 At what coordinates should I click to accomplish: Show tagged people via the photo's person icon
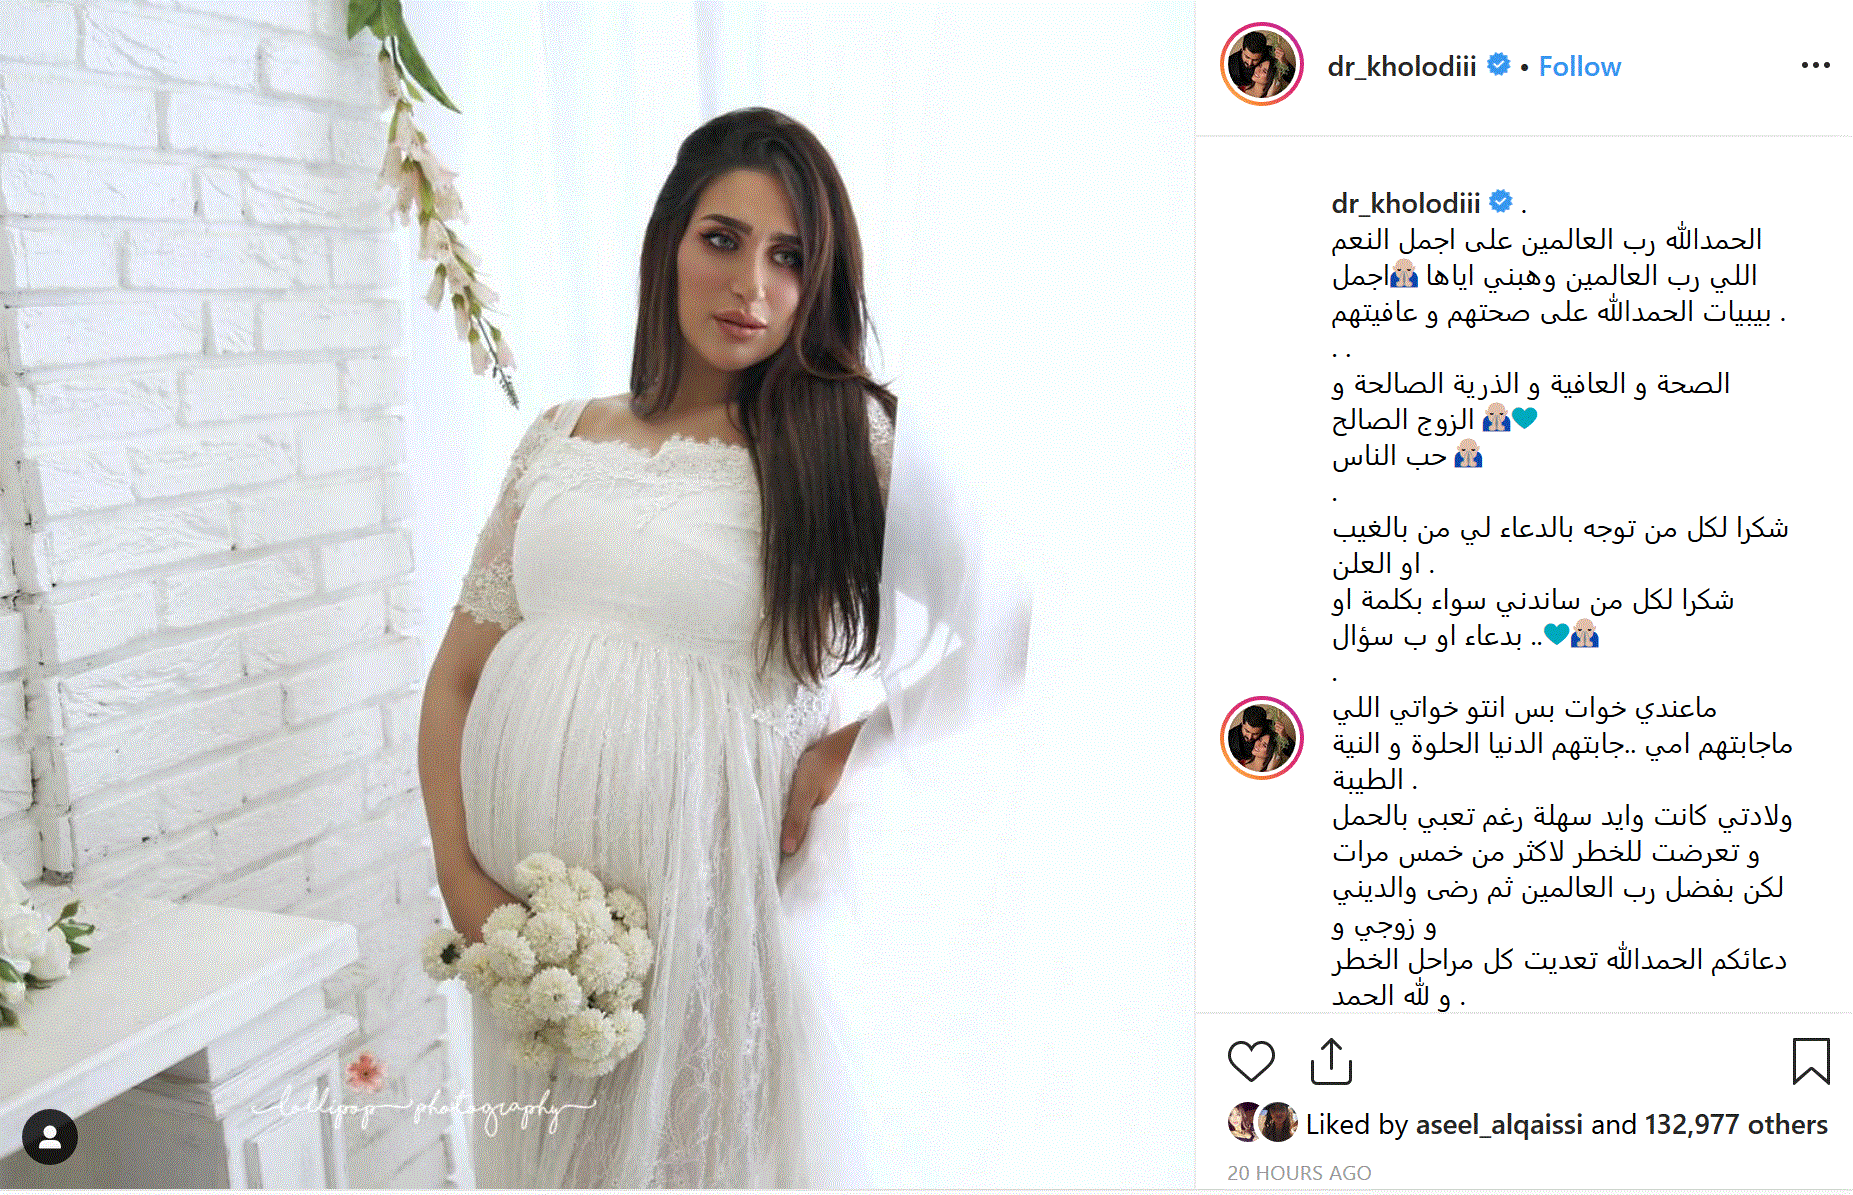[50, 1137]
